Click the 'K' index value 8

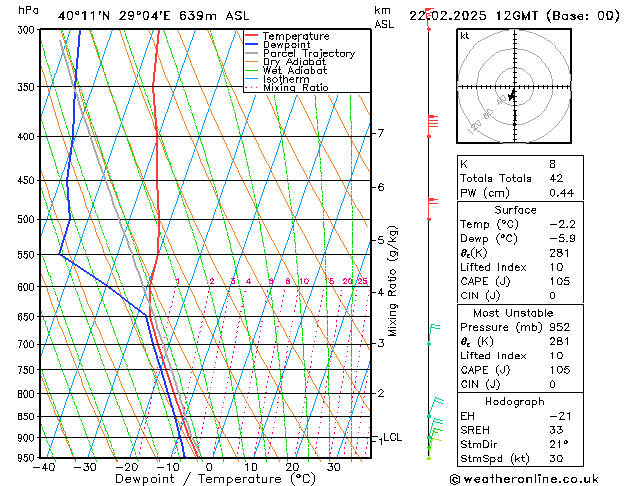tap(552, 164)
